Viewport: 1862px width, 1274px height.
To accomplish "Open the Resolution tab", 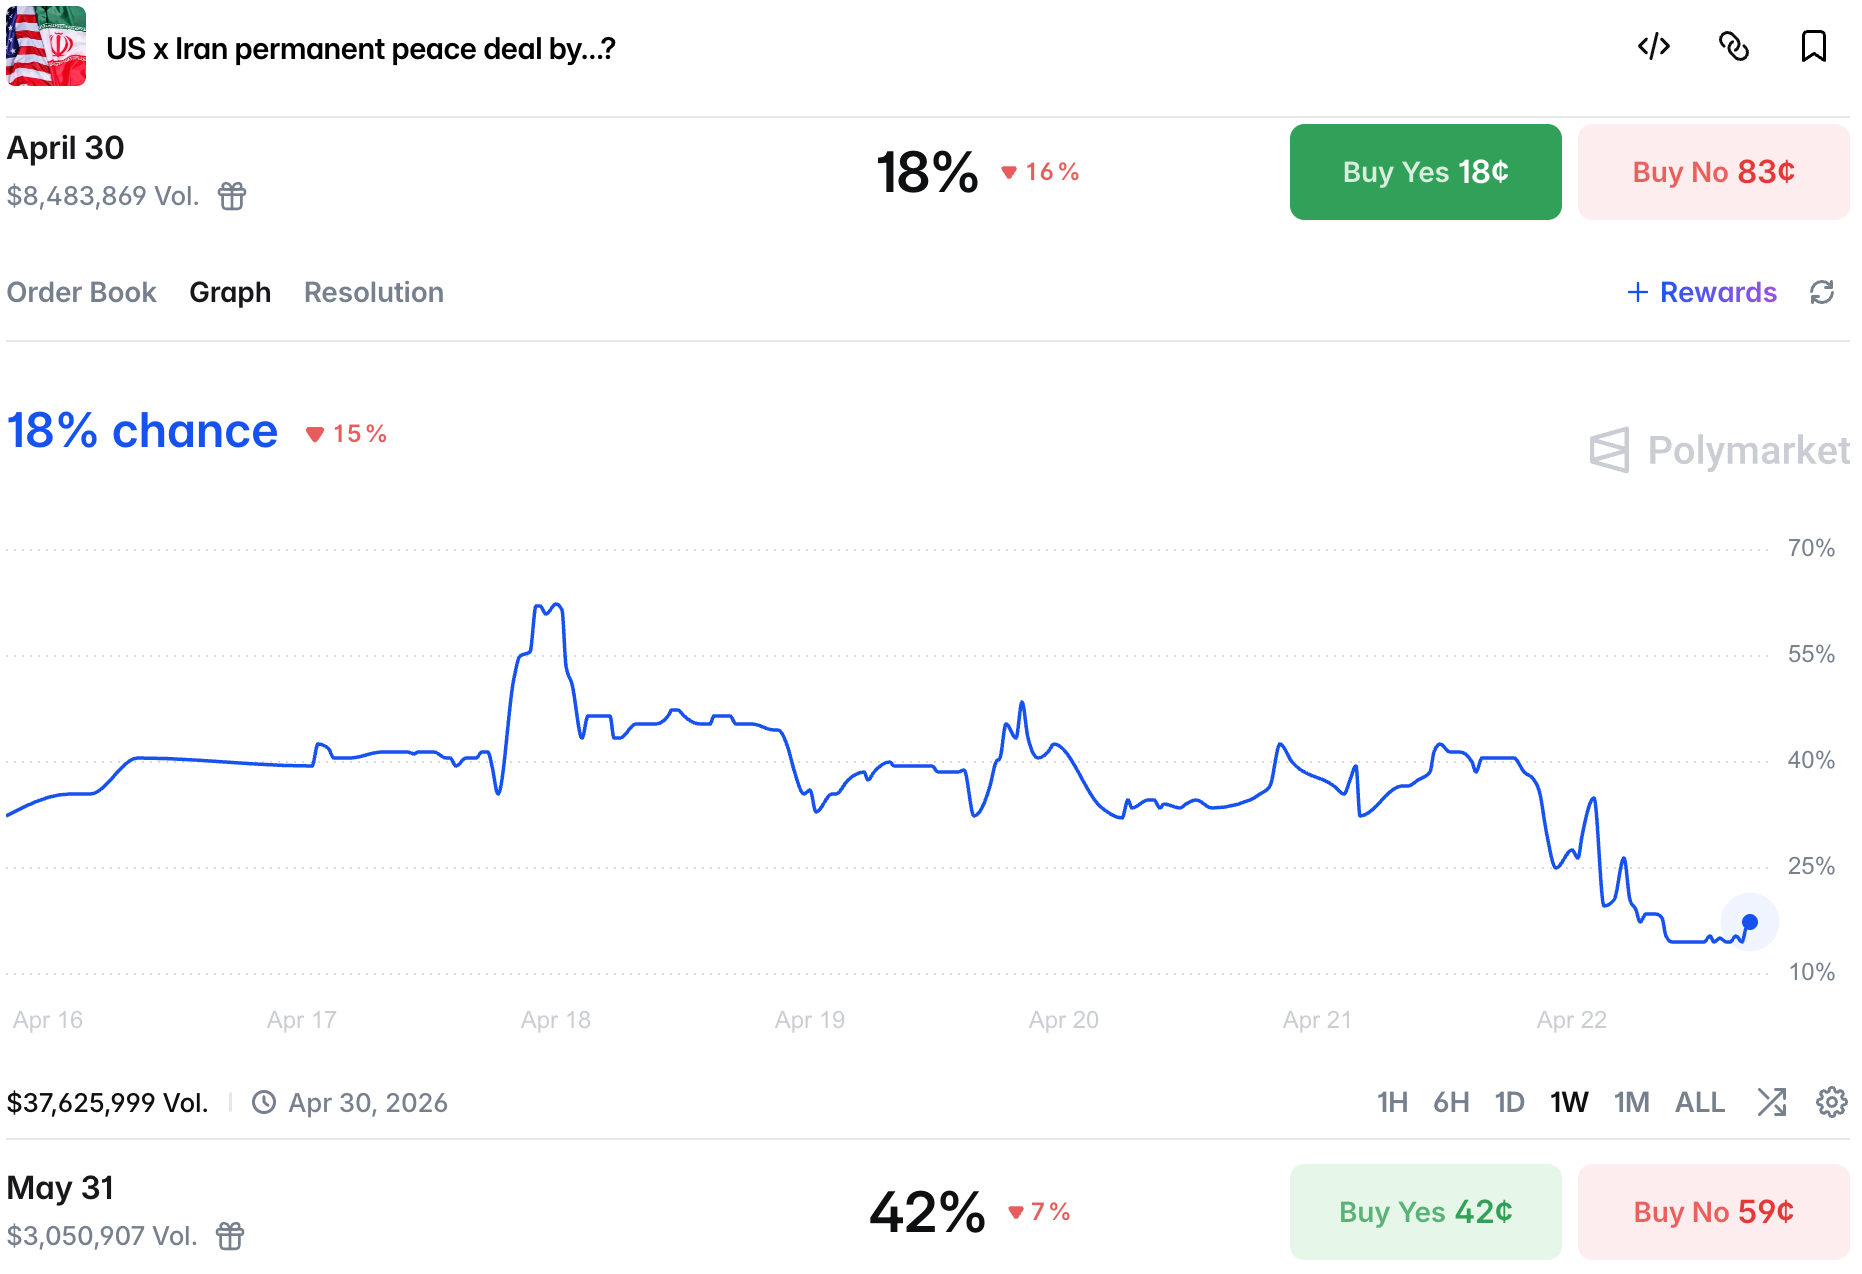I will click(373, 292).
